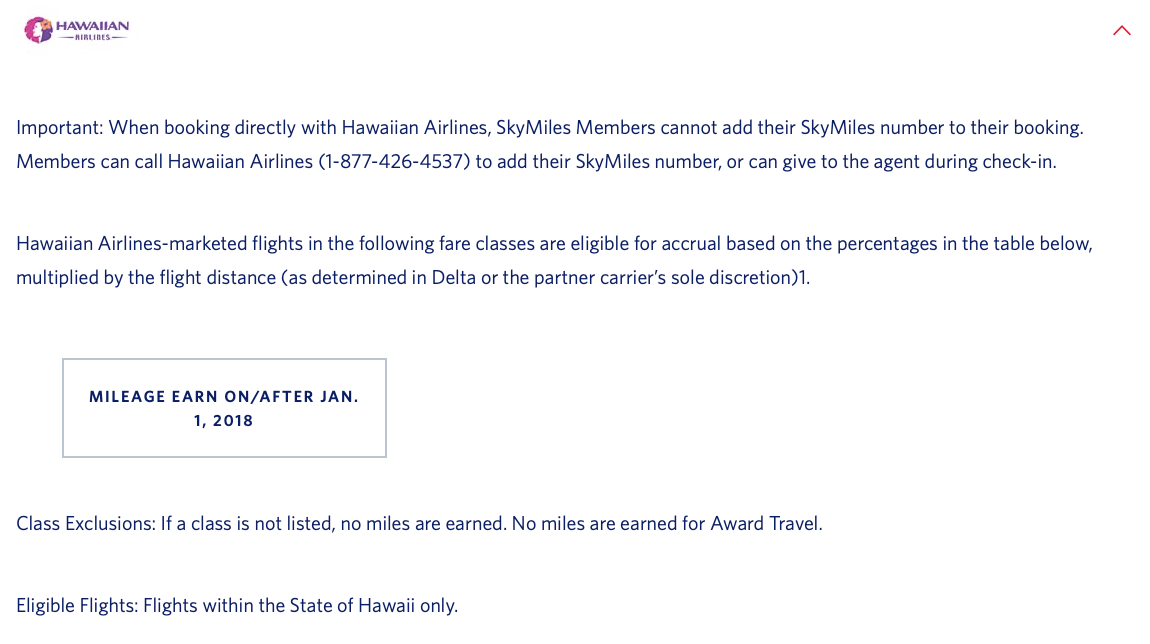Click the Hawaiian Airlines Pualani logo
The width and height of the screenshot is (1150, 644).
tap(75, 29)
